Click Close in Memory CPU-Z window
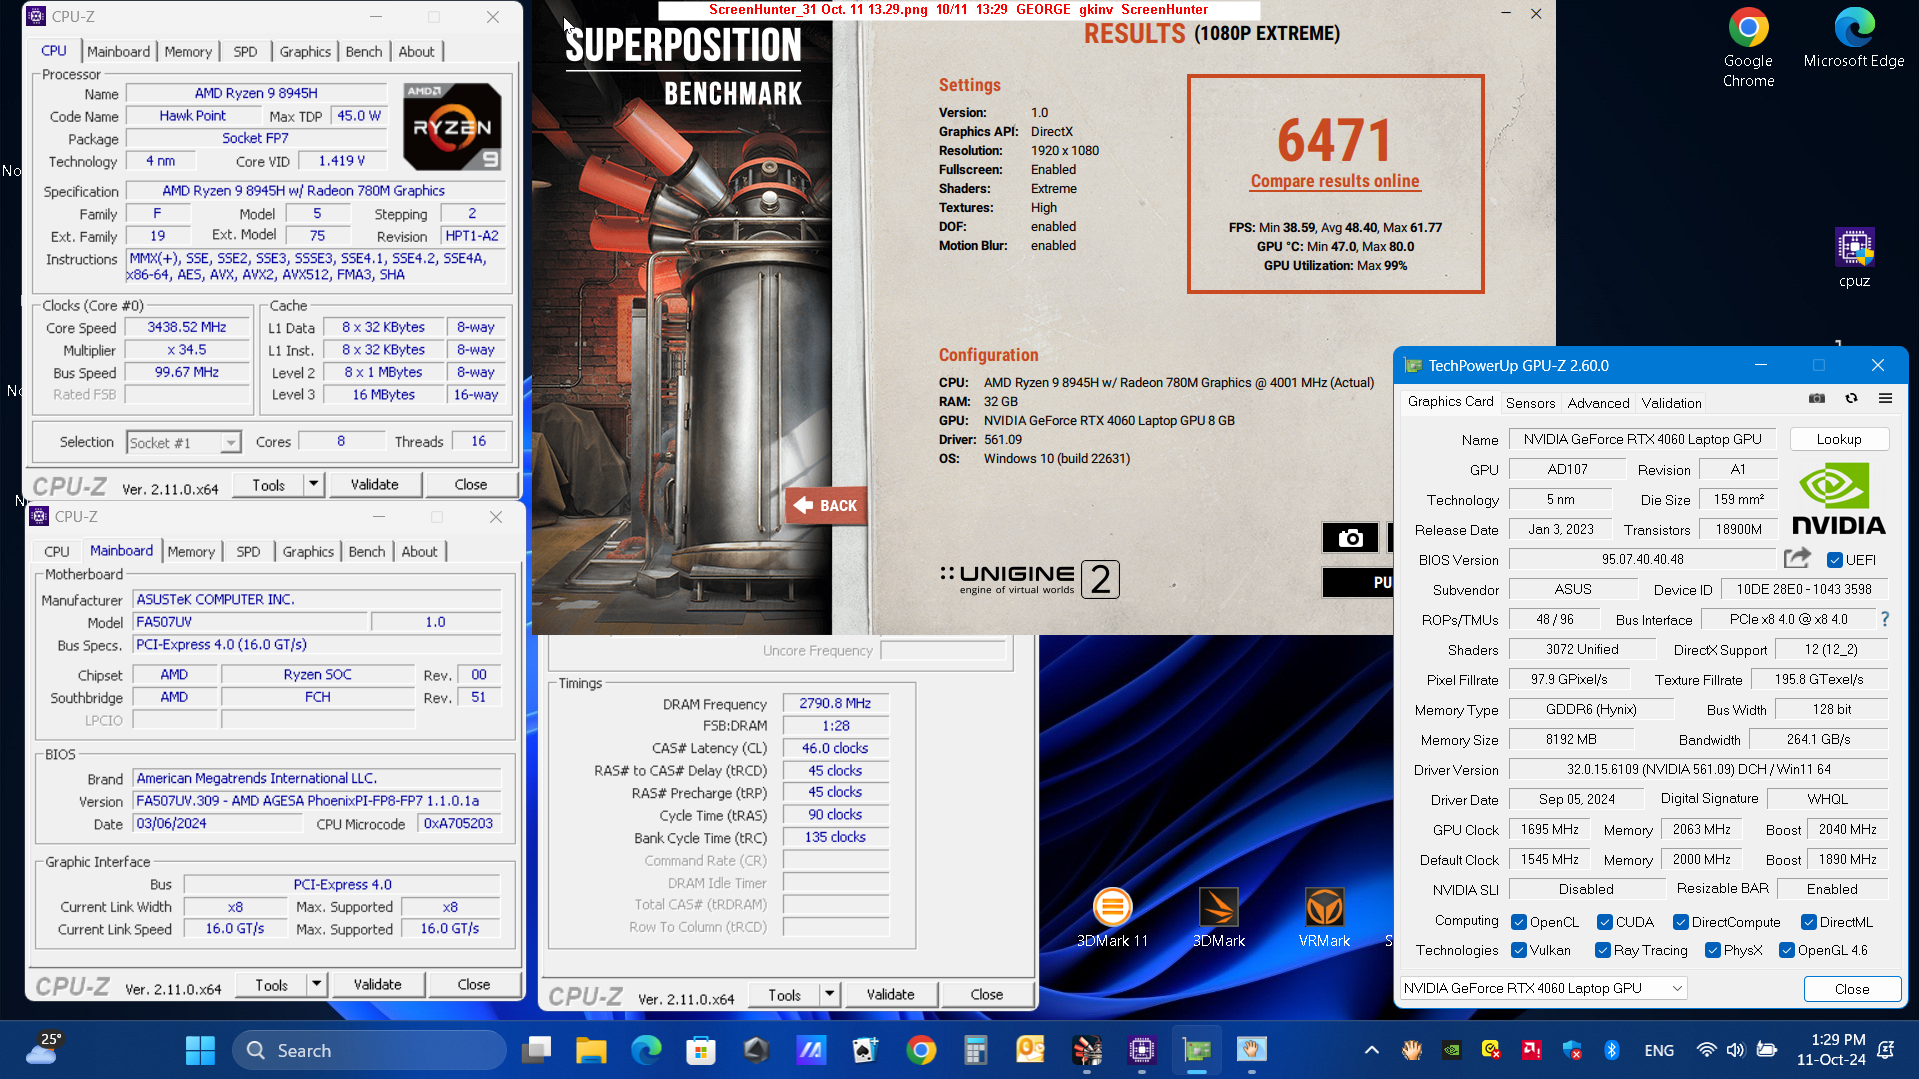1919x1079 pixels. [x=986, y=994]
